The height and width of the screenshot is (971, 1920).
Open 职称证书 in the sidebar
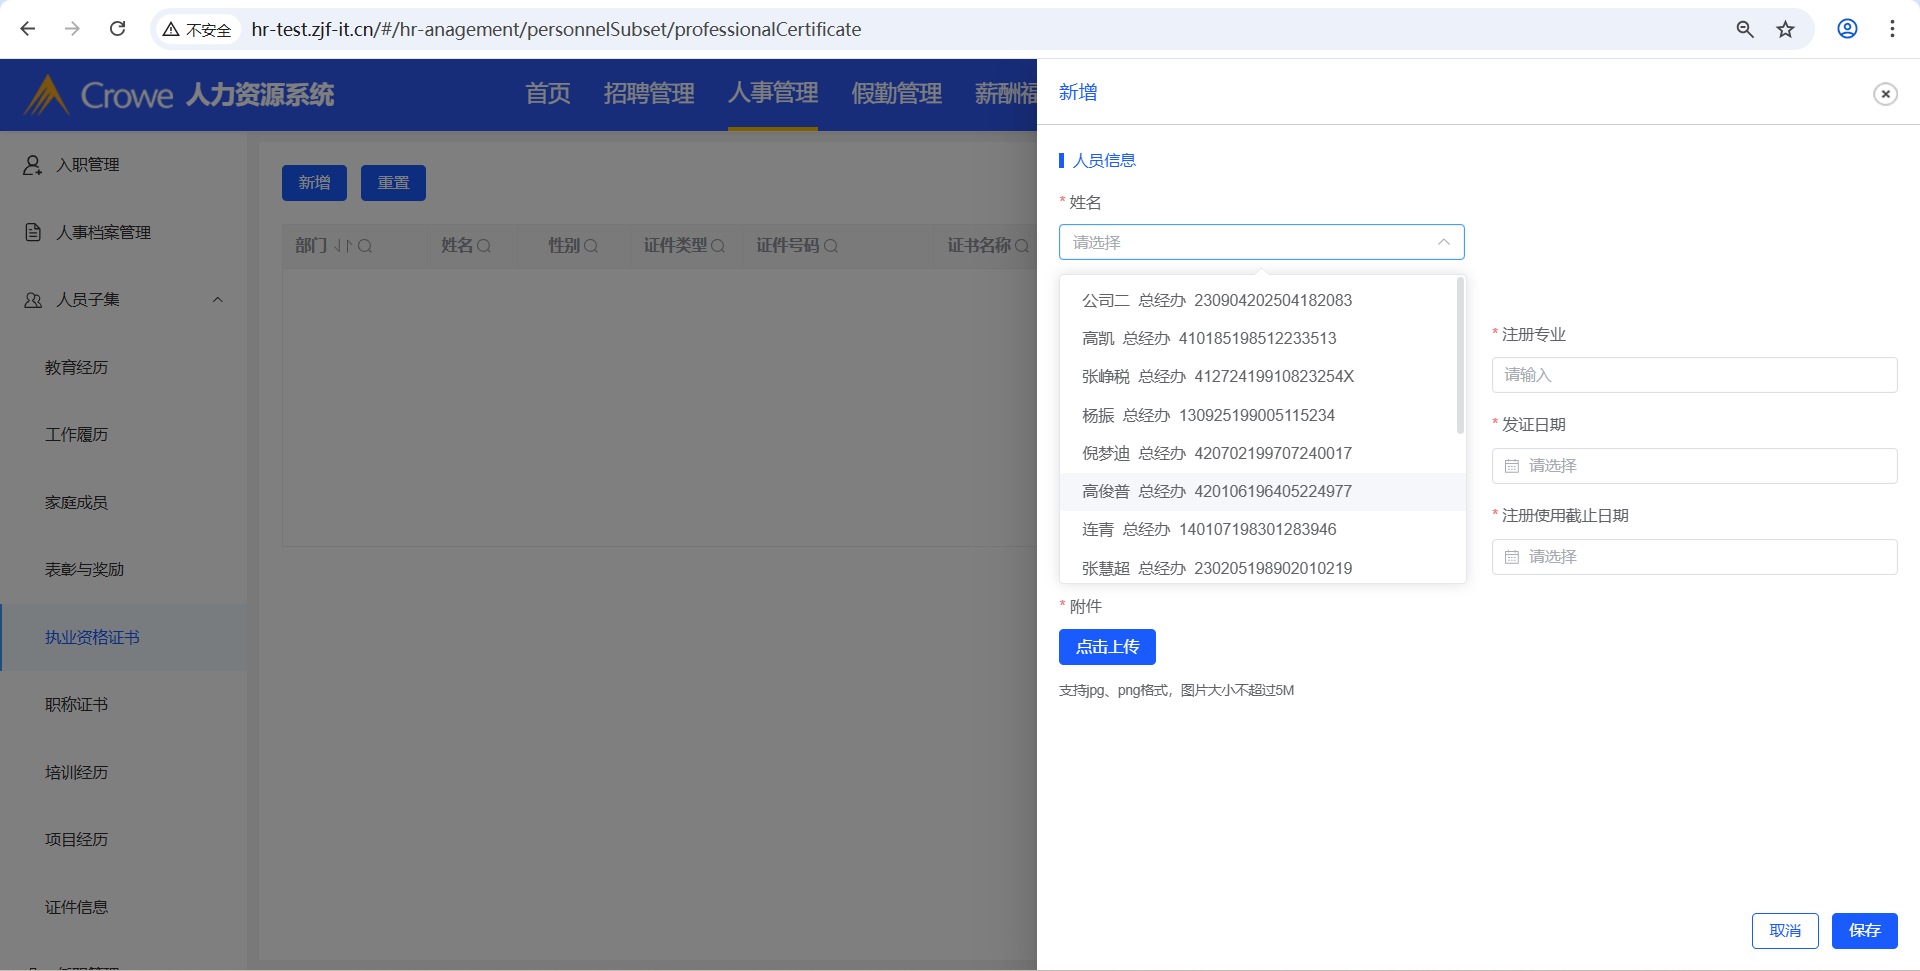point(77,705)
